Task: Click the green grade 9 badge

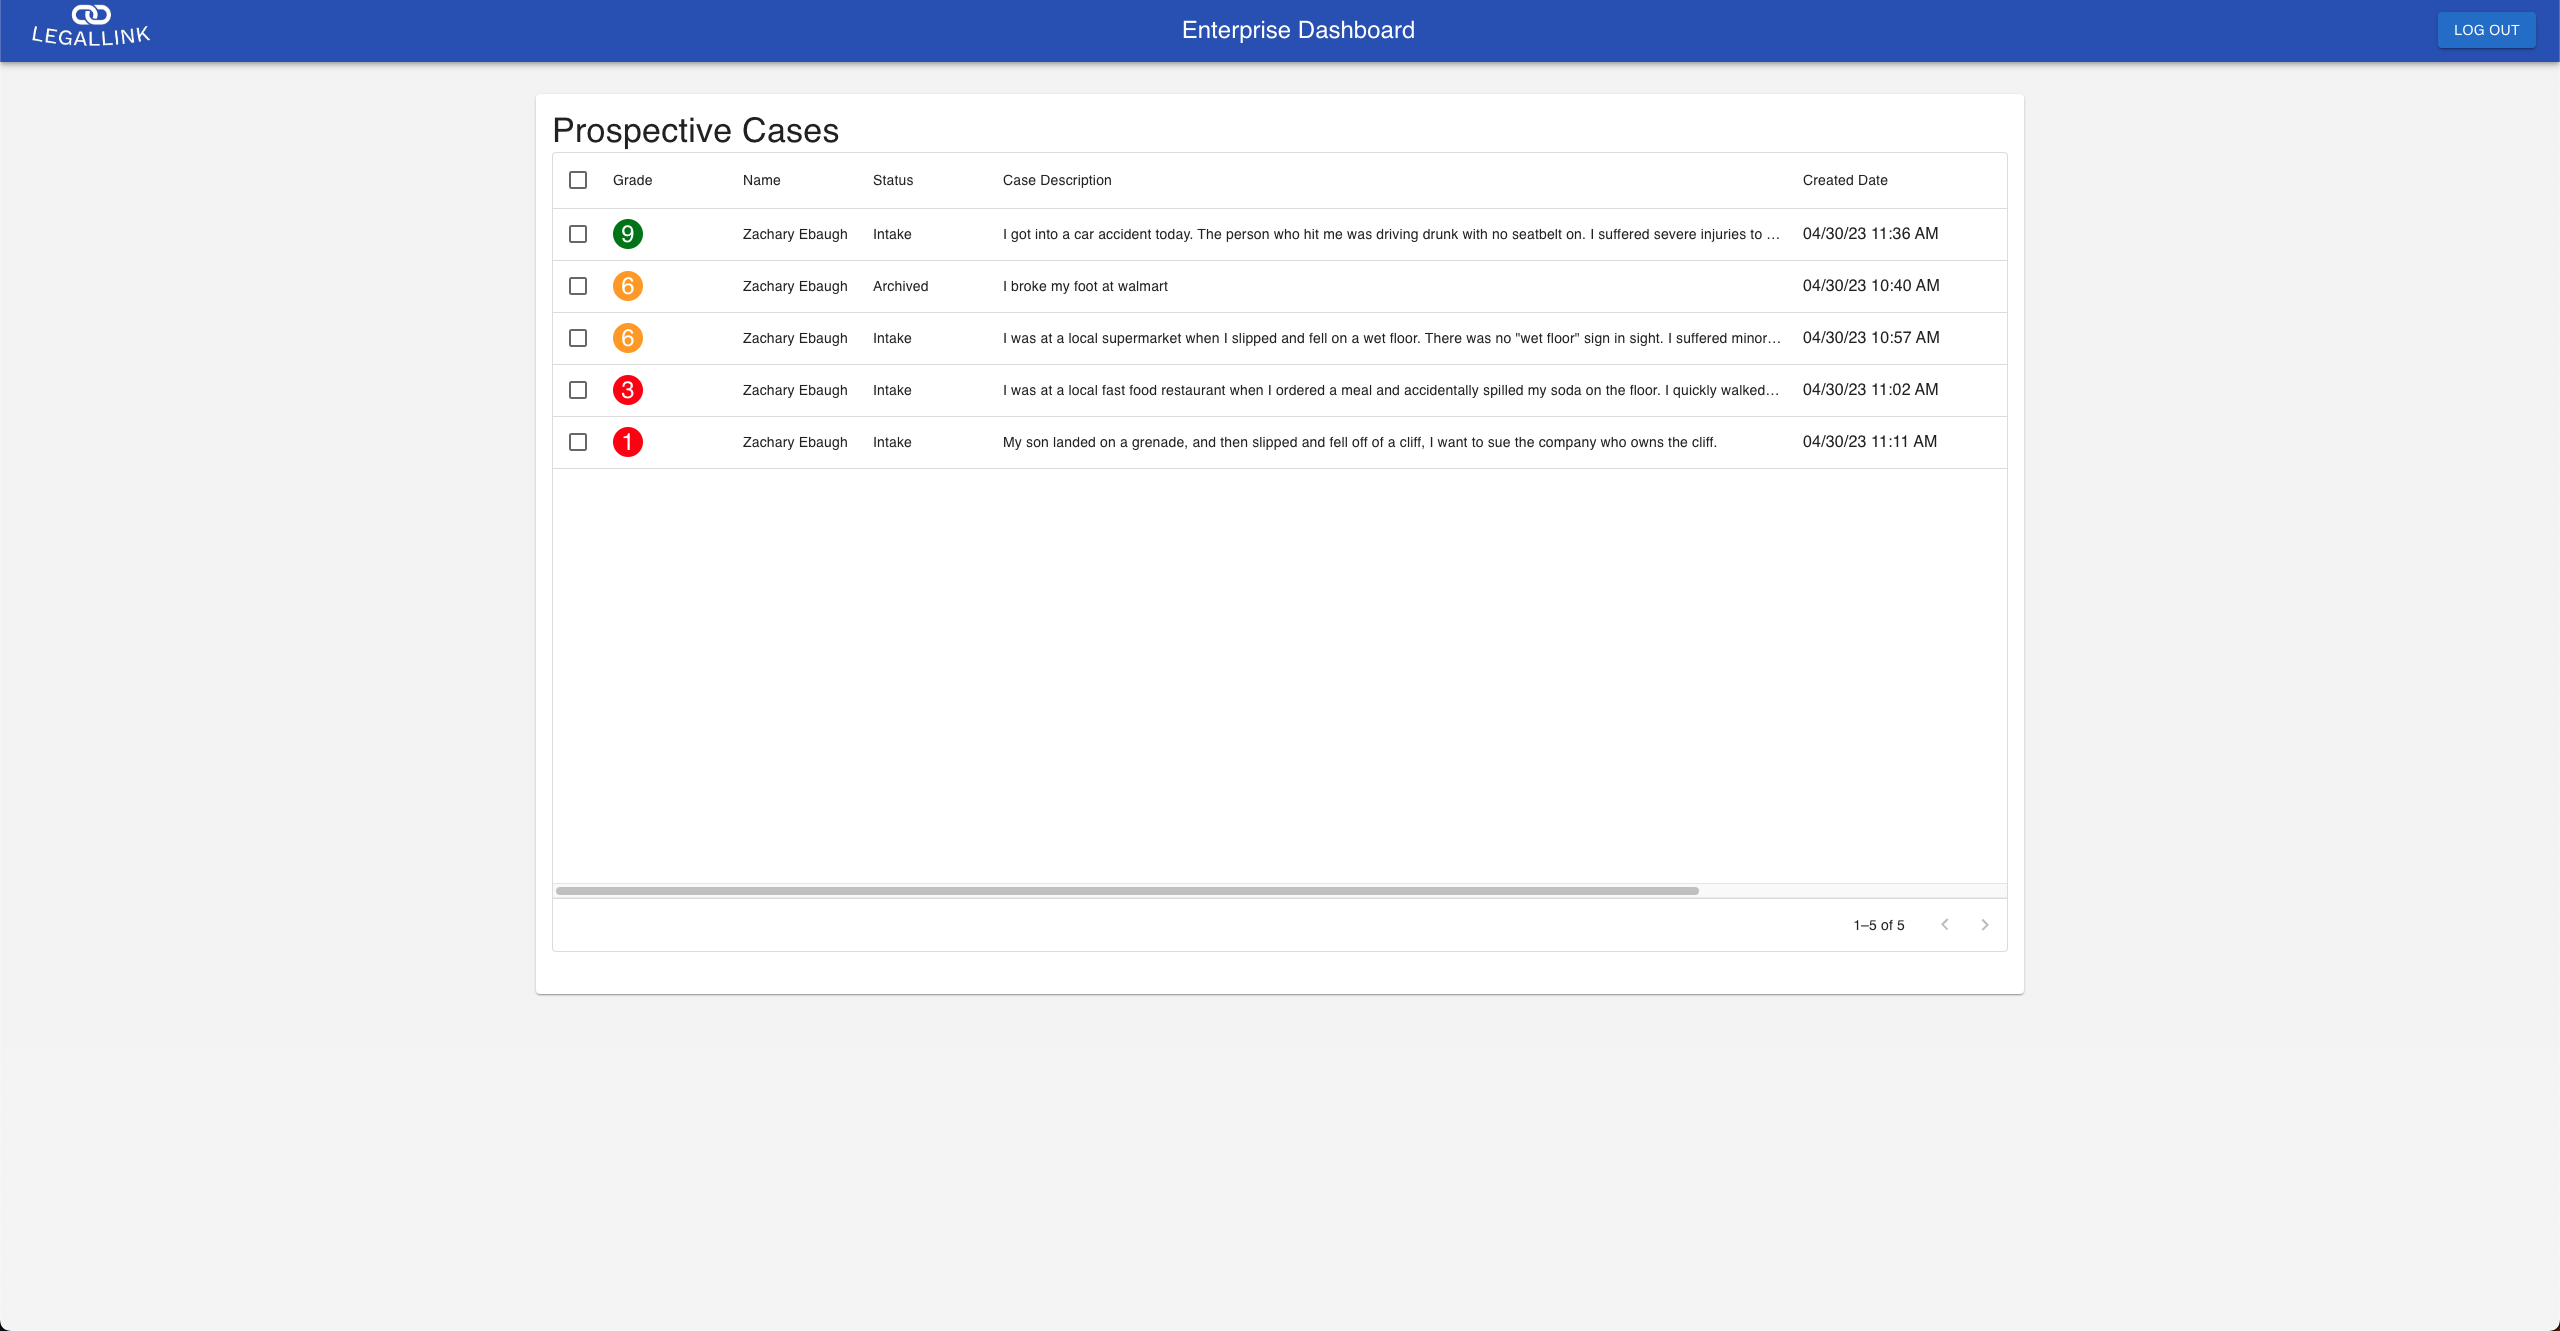Action: point(627,234)
